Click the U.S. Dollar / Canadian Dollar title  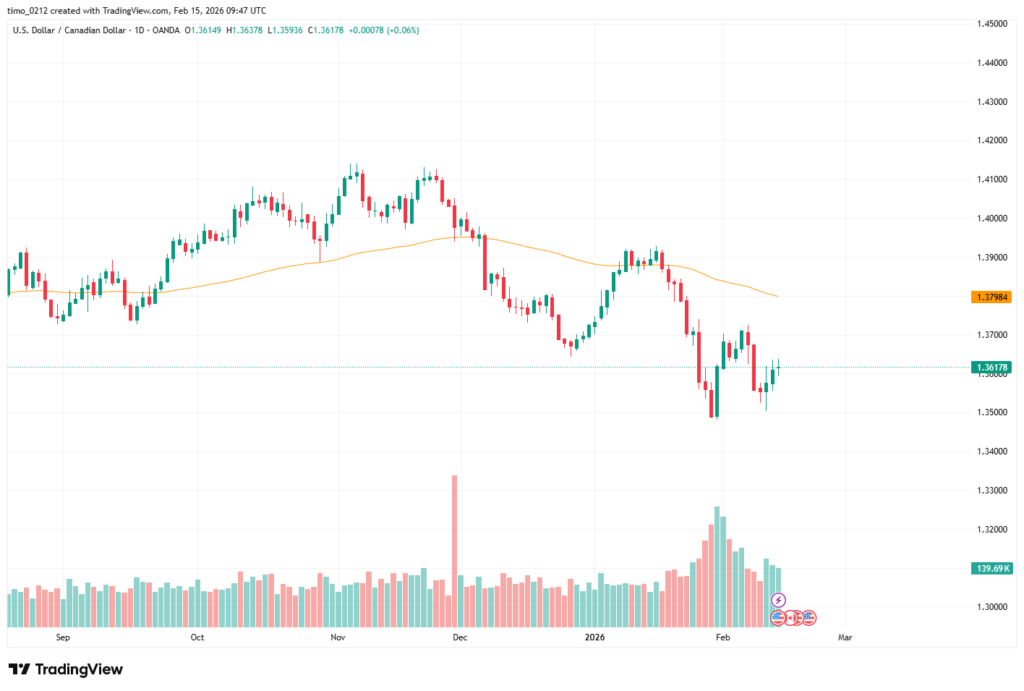tap(70, 30)
